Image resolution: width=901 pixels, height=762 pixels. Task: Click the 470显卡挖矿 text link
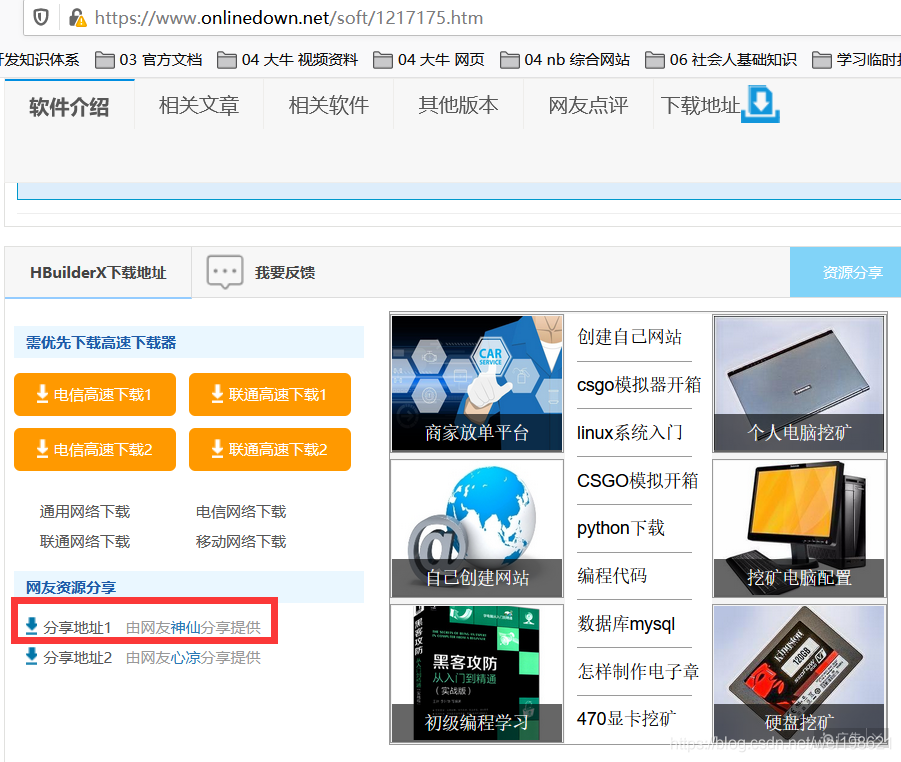626,718
